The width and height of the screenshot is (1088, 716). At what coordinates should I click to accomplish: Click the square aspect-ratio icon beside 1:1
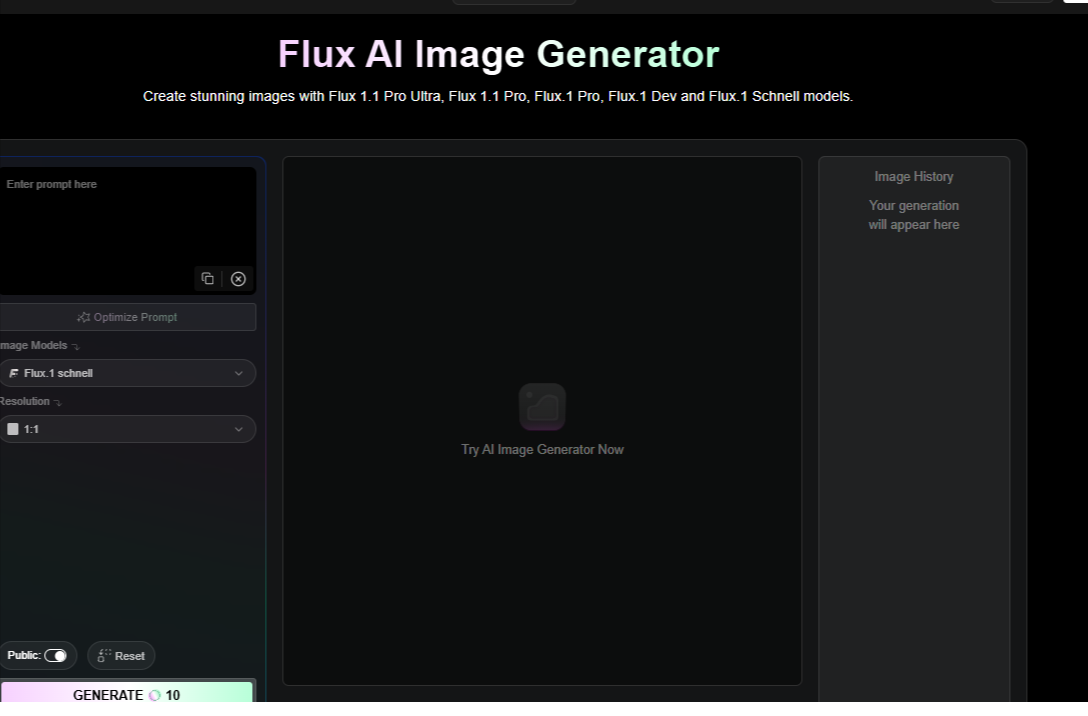pyautogui.click(x=13, y=429)
